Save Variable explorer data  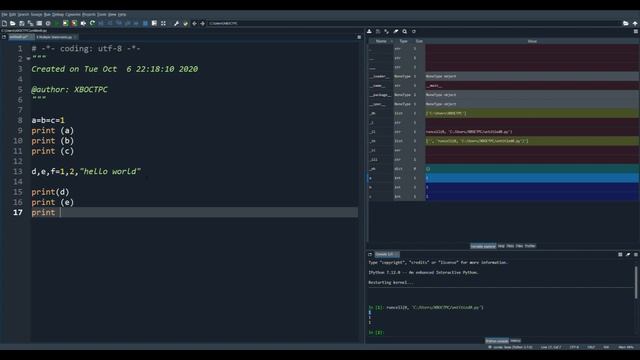pyautogui.click(x=378, y=31)
